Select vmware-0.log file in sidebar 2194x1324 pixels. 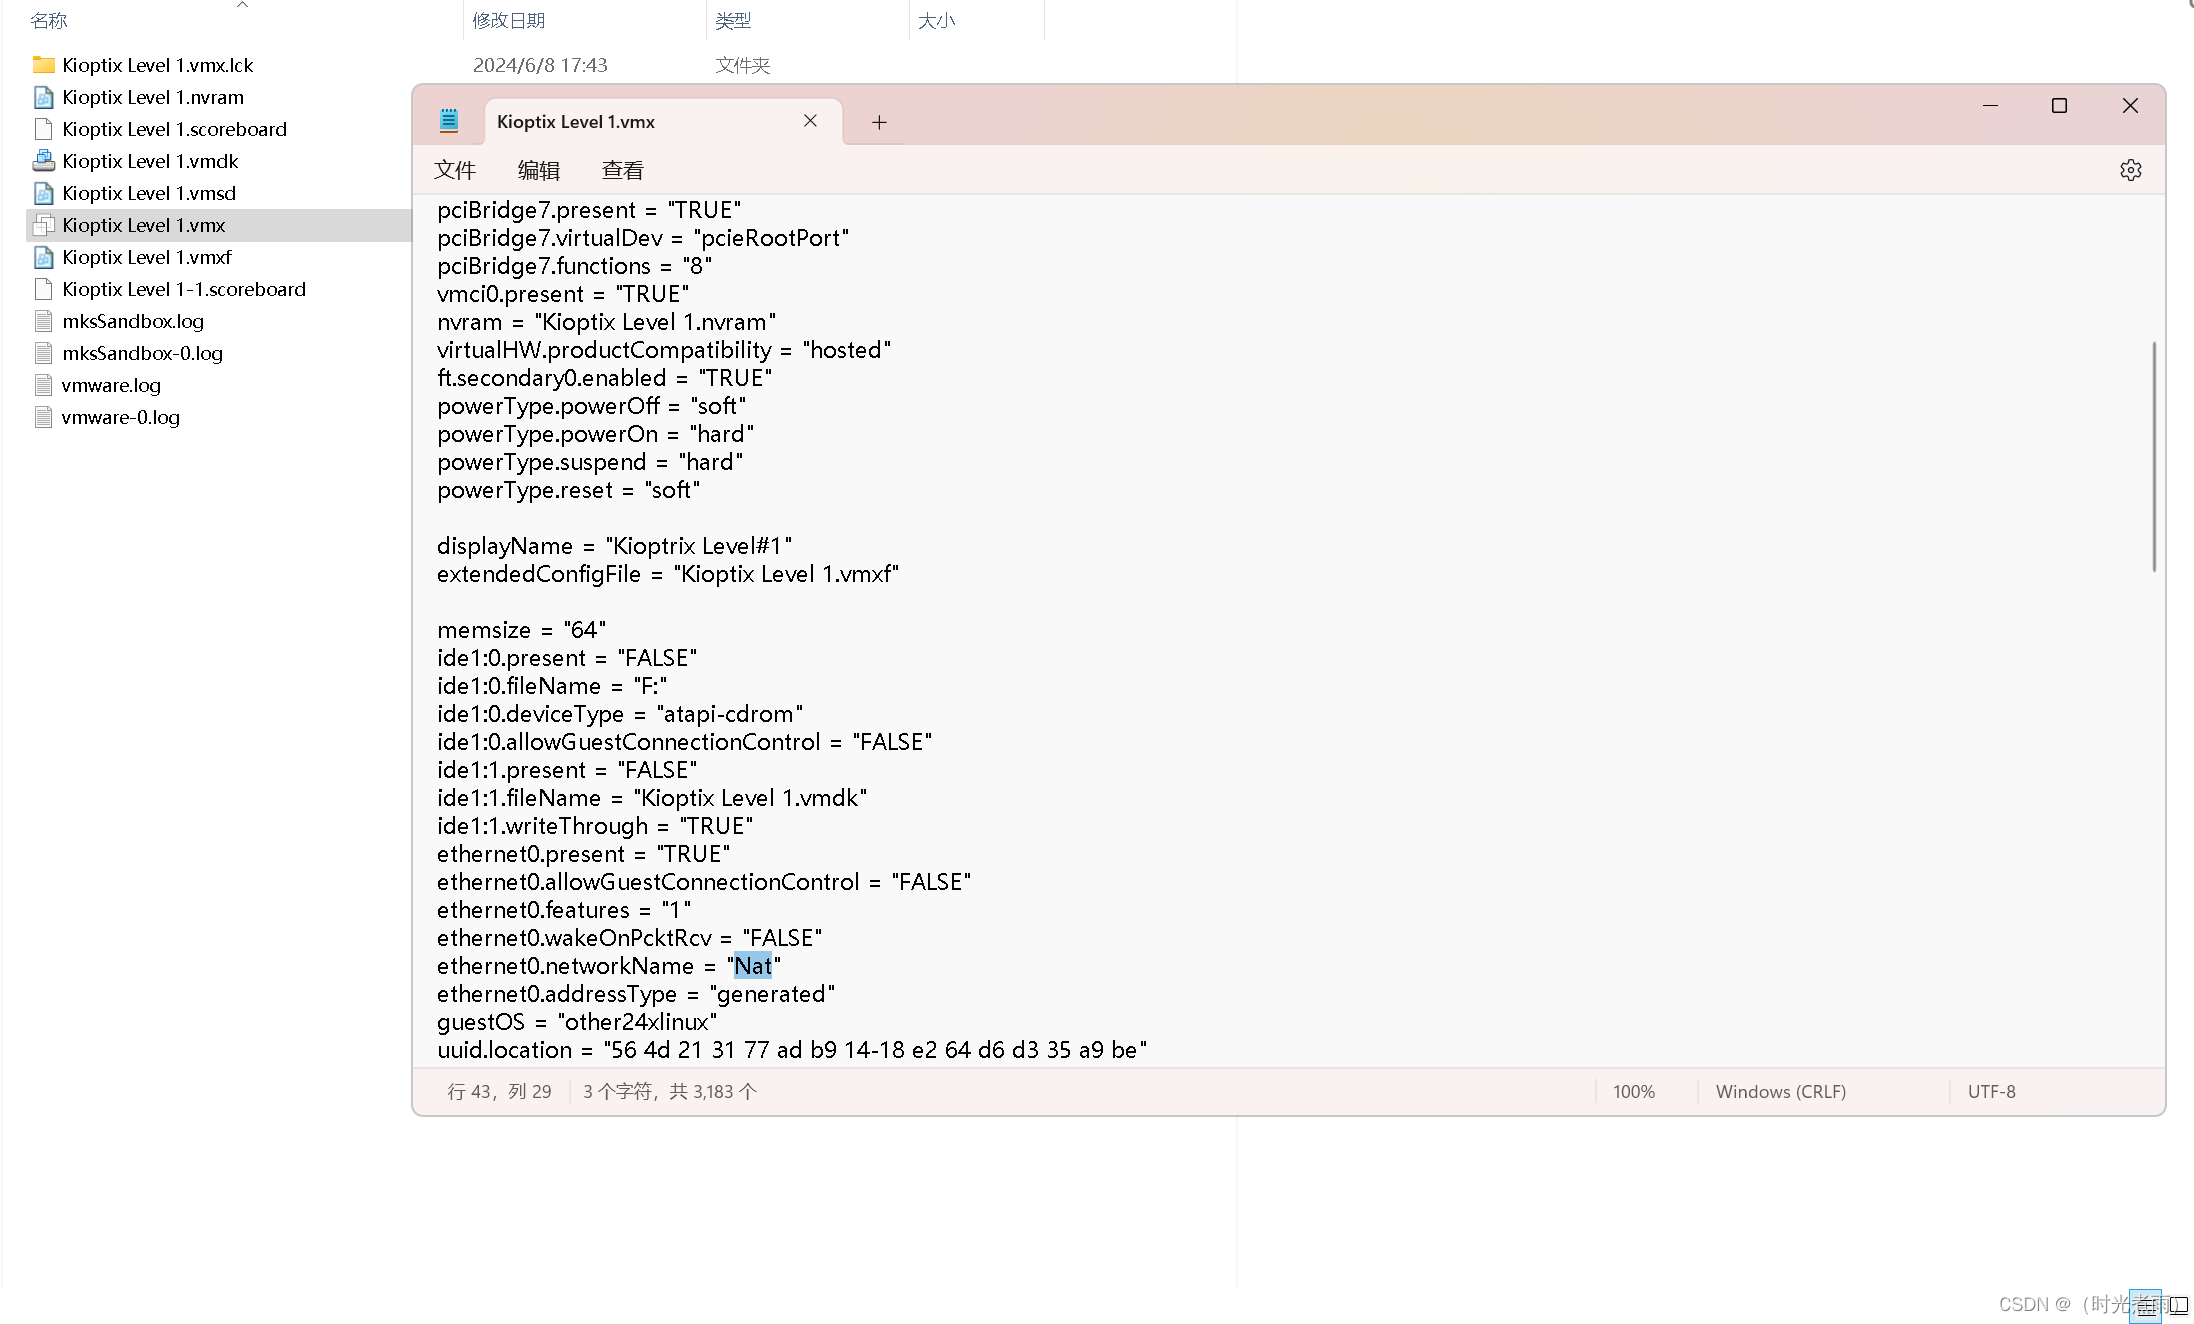121,417
